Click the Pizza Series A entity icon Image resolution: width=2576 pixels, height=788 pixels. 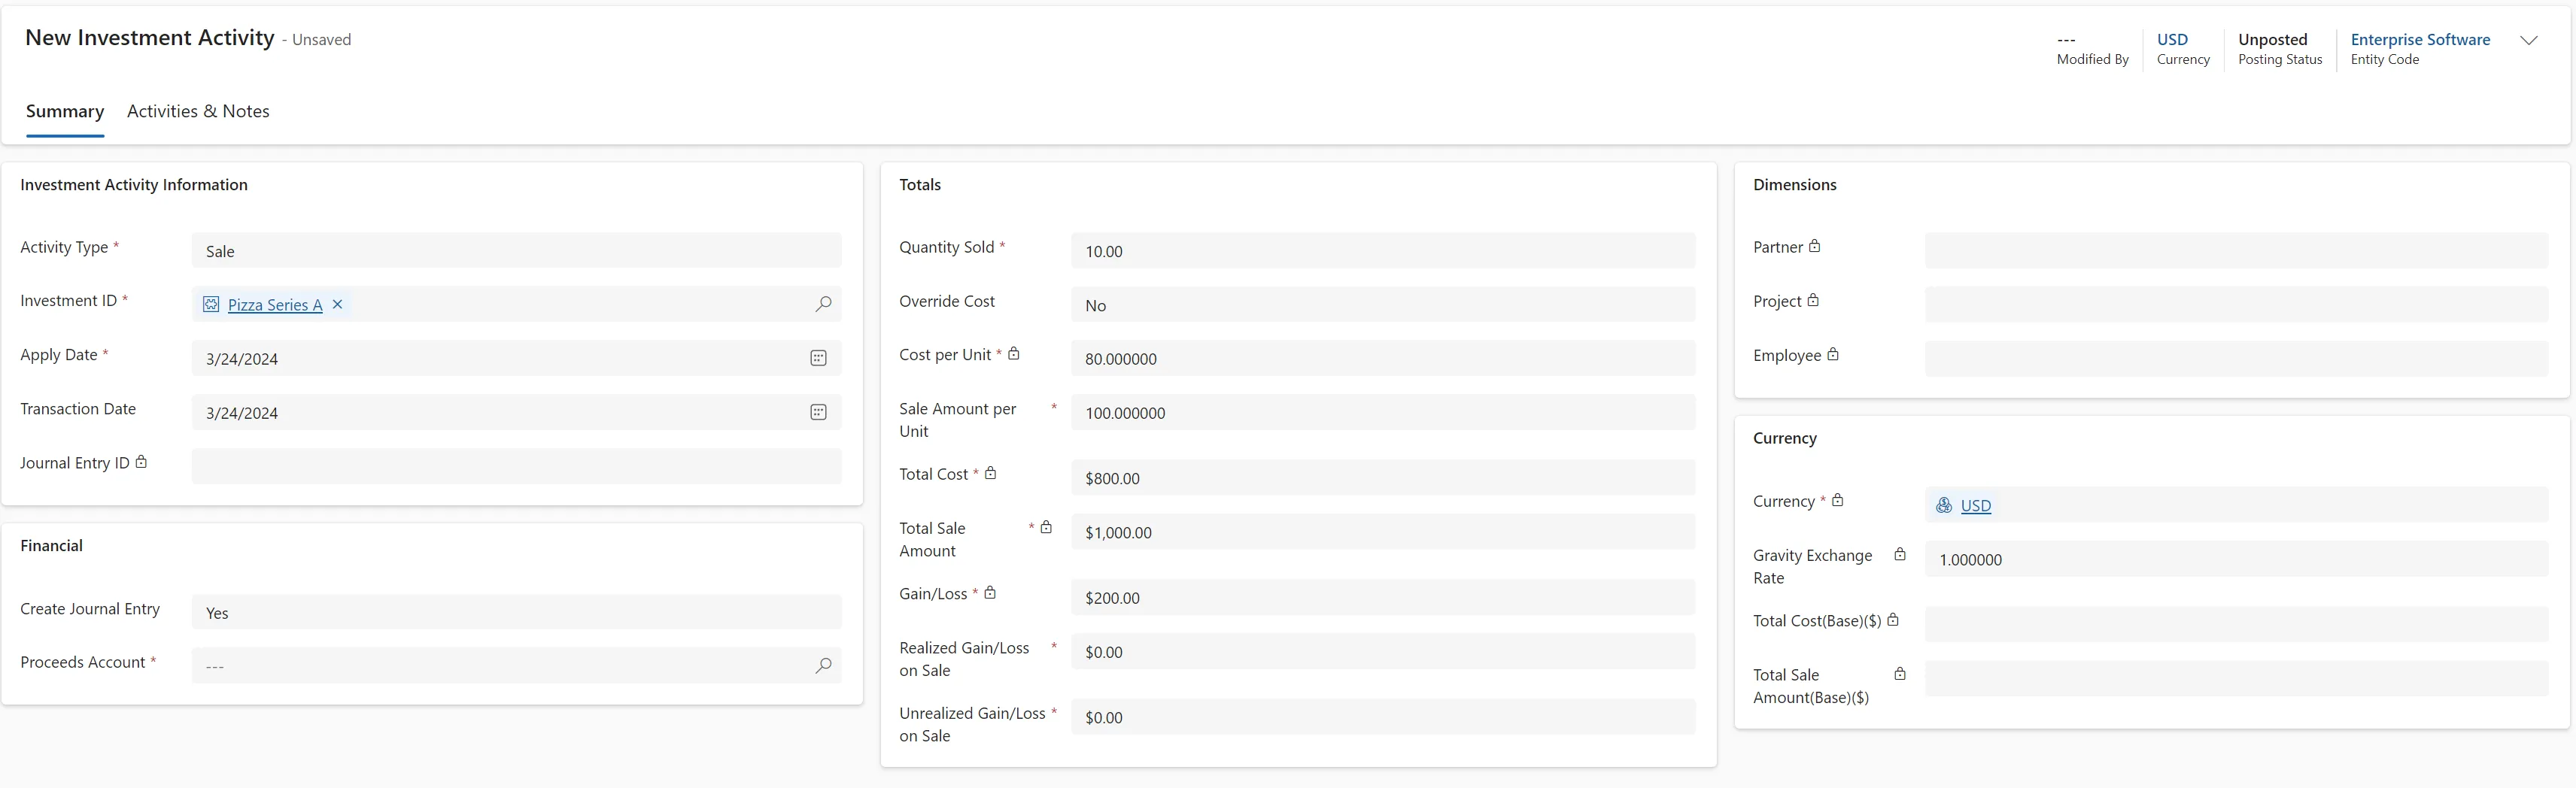pos(211,304)
